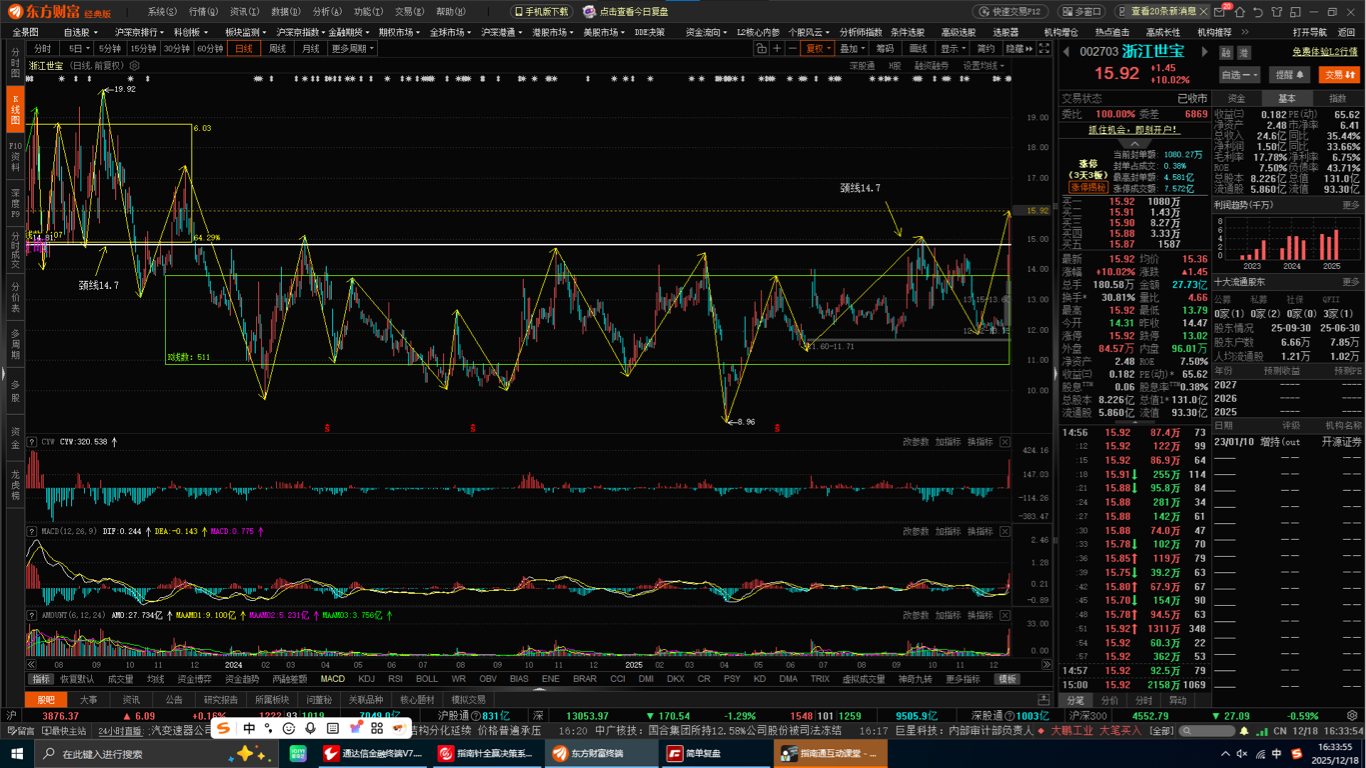Open the 显示 display dropdown

(953, 48)
